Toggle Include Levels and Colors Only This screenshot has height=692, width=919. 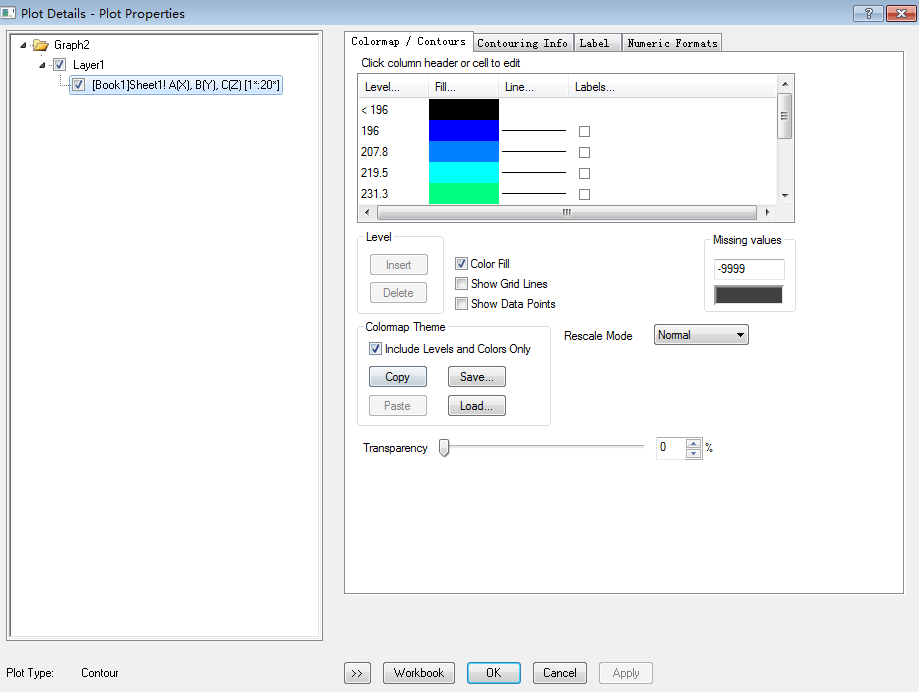(x=376, y=349)
